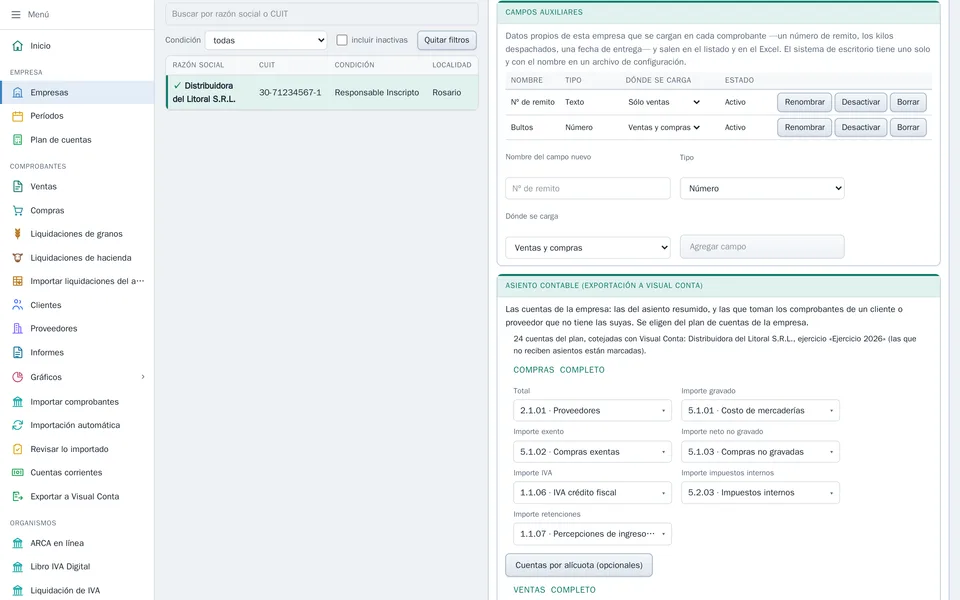Open Importe gravado Costo de mercaderías dropdown
Screen dimensions: 960x600
click(760, 411)
